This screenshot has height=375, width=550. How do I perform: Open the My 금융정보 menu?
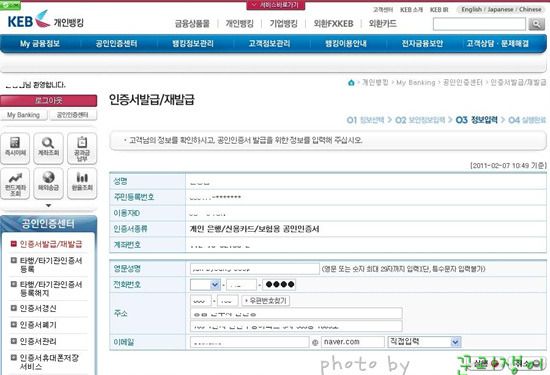40,43
